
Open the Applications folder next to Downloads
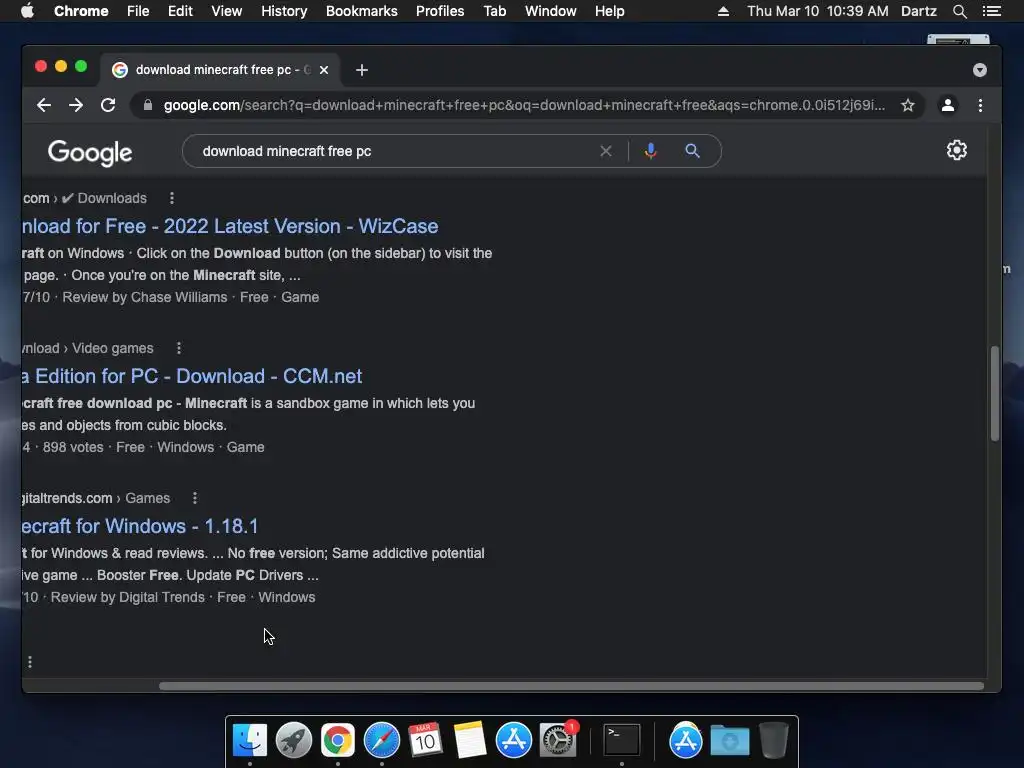point(685,741)
